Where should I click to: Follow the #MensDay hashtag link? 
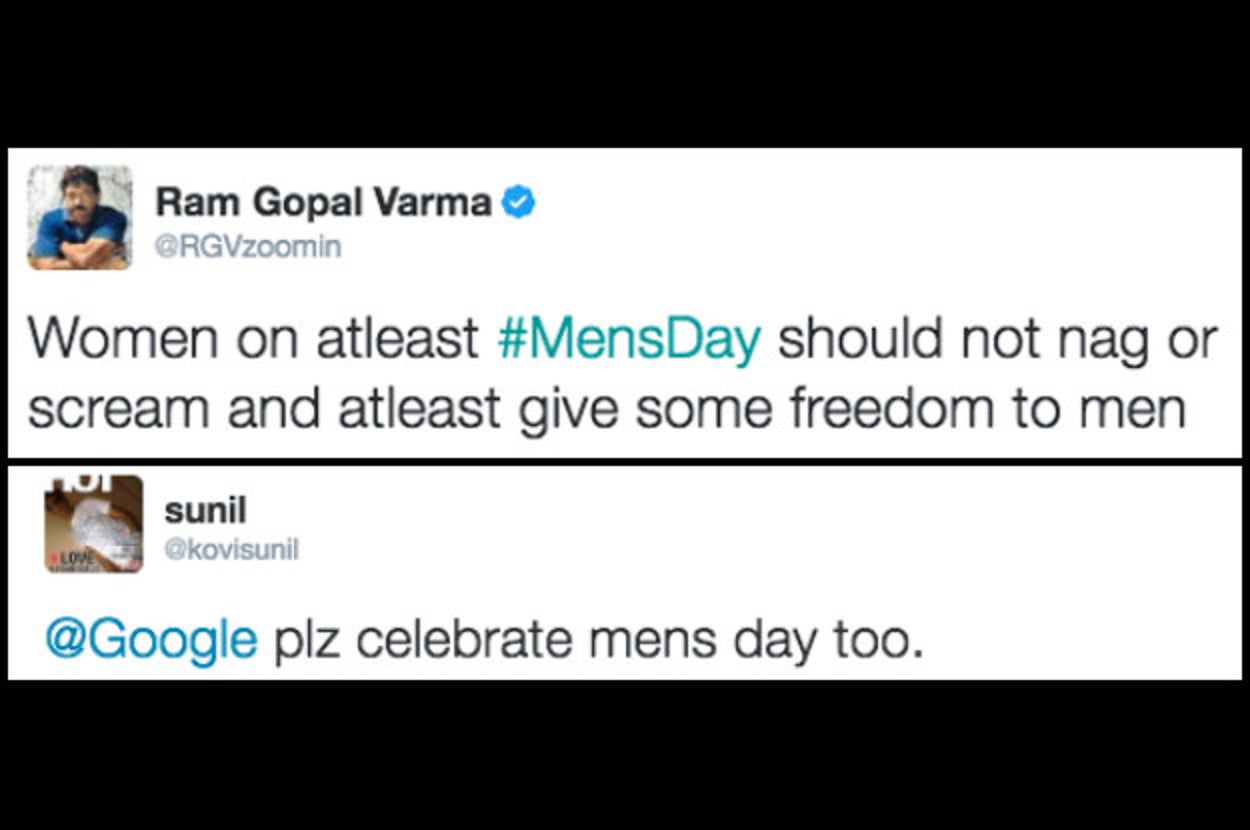coord(629,340)
